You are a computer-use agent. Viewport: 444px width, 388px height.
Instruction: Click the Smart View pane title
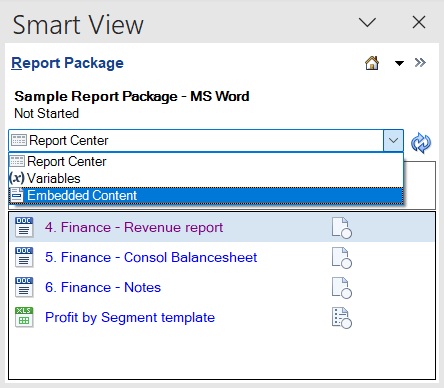(x=78, y=25)
